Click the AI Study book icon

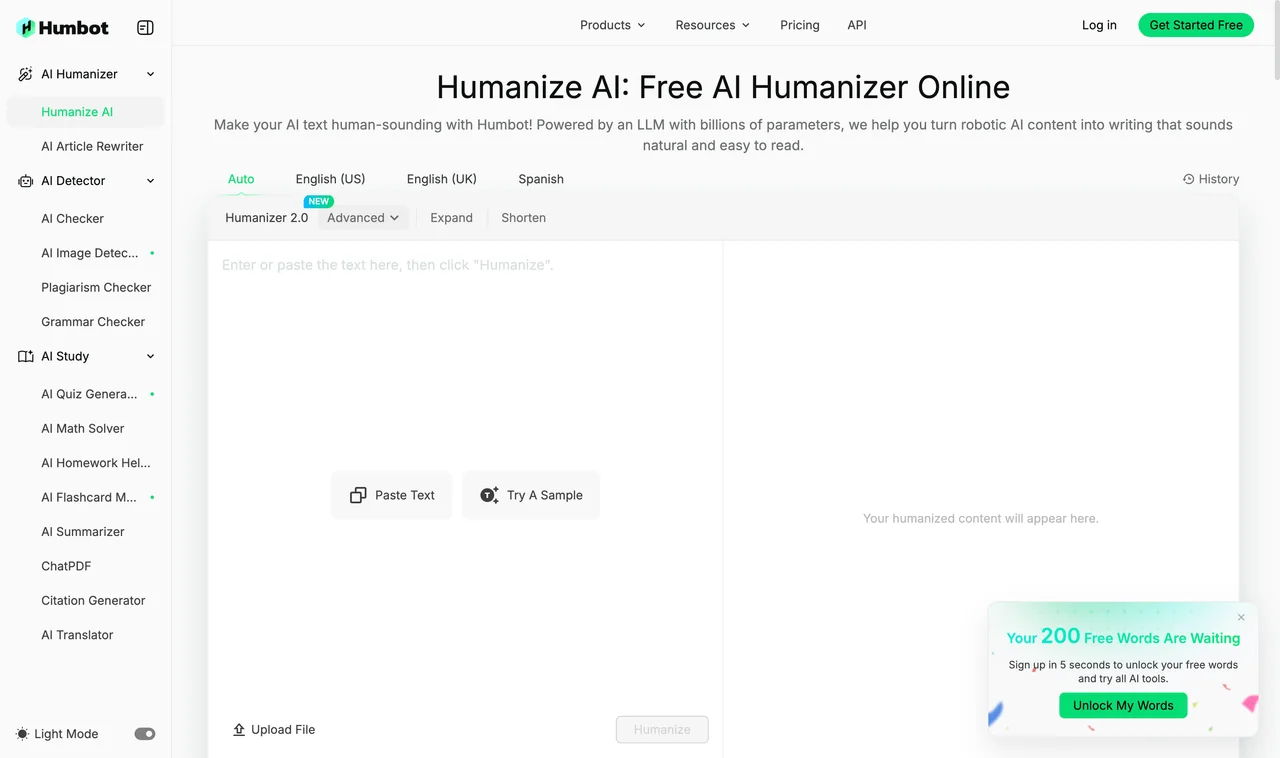[x=26, y=356]
